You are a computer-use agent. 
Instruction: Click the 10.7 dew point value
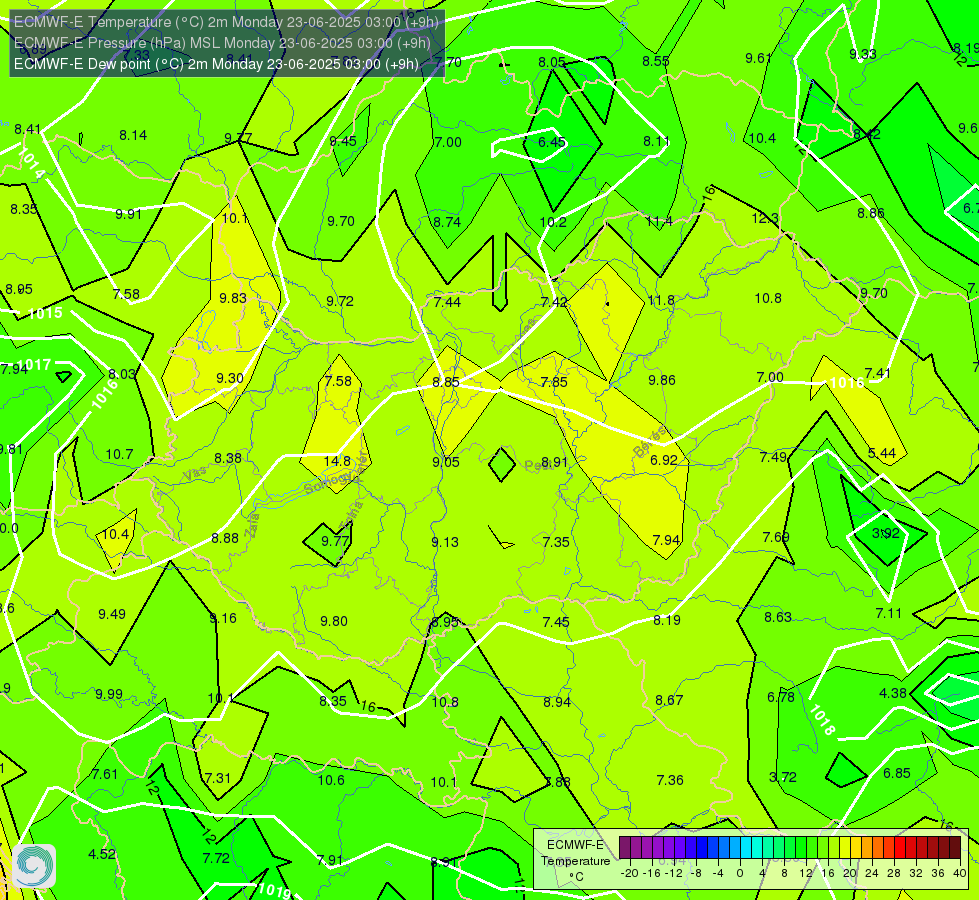119,454
